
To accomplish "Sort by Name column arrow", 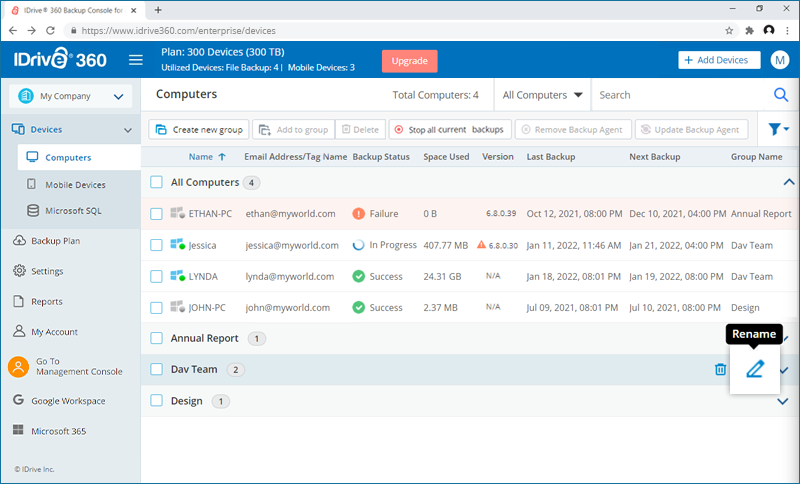I will 222,157.
